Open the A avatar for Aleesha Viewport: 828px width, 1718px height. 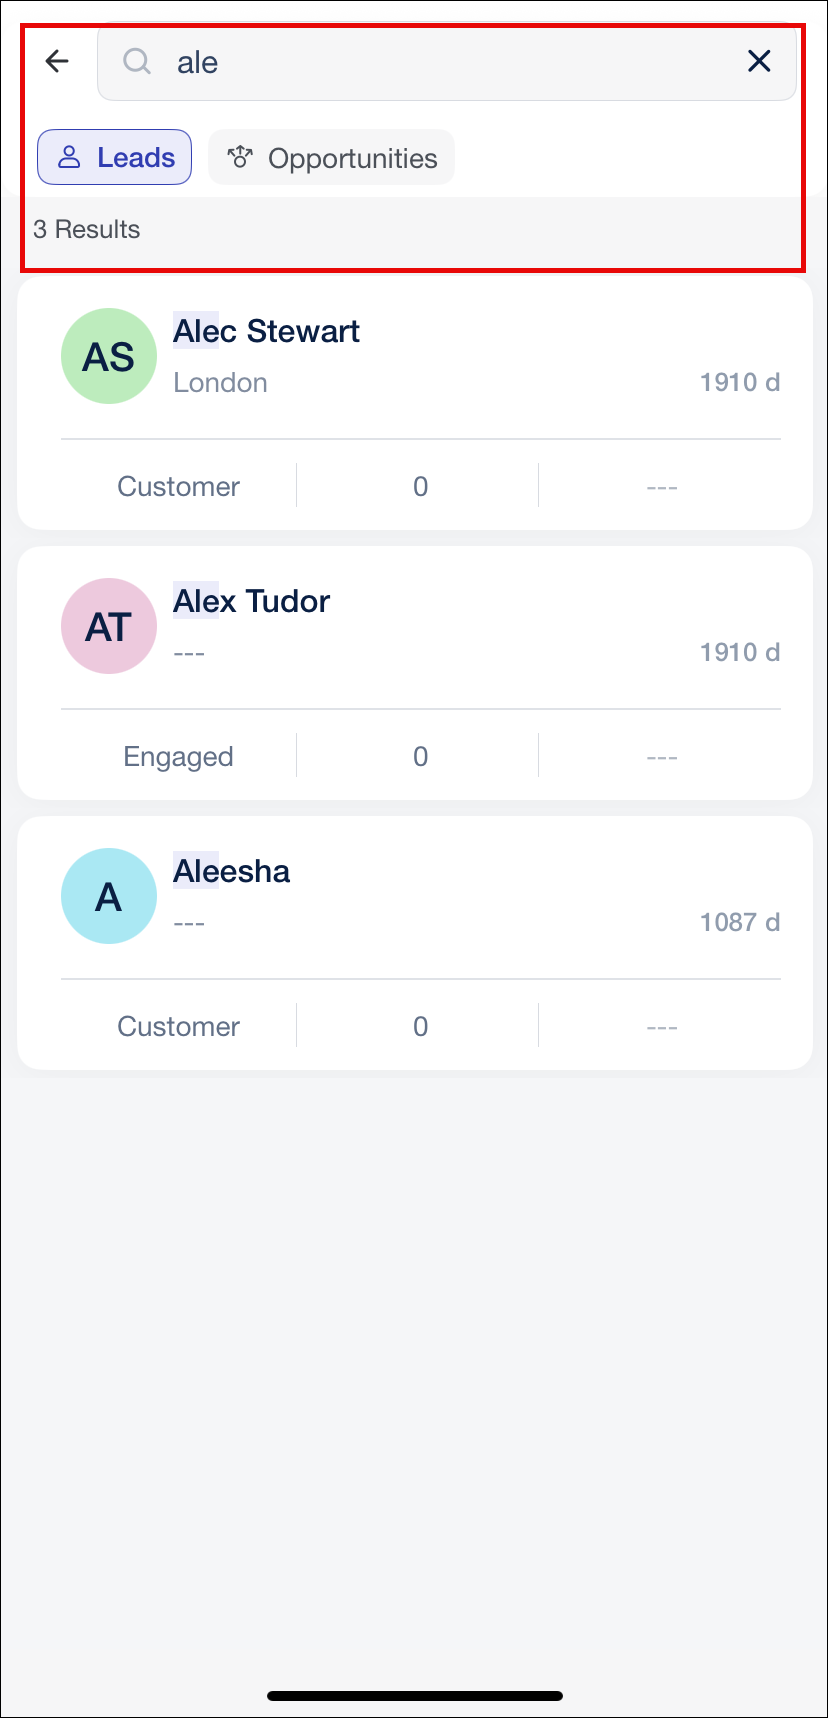109,896
